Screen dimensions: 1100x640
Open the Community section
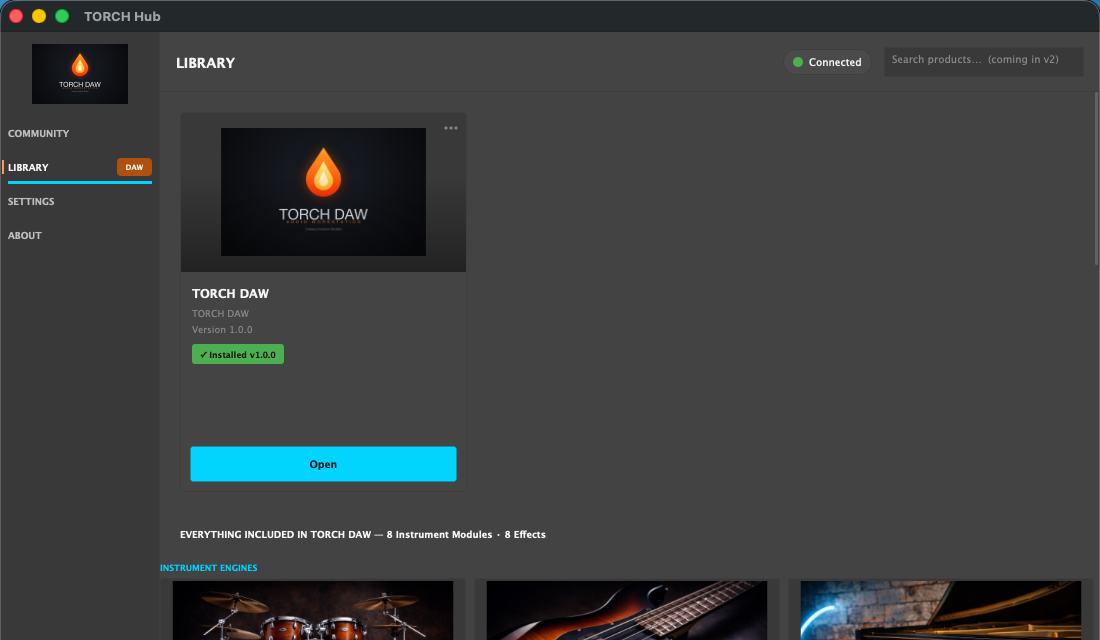[39, 133]
